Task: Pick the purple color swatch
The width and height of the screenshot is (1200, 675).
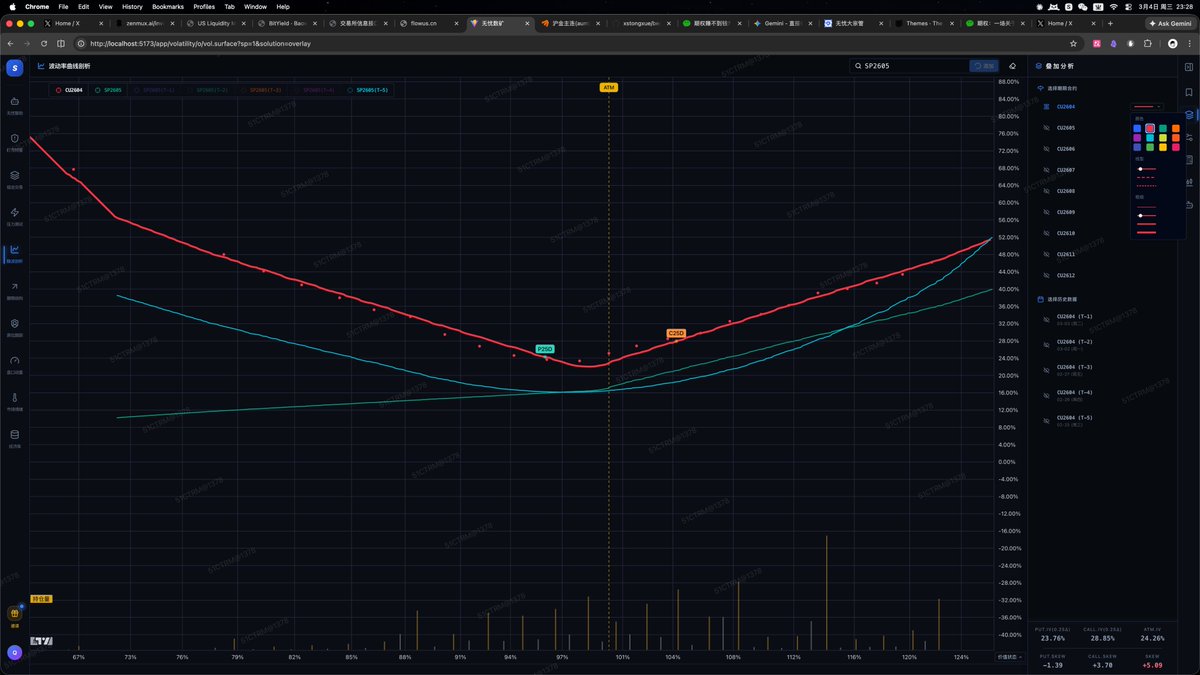Action: [x=1137, y=138]
